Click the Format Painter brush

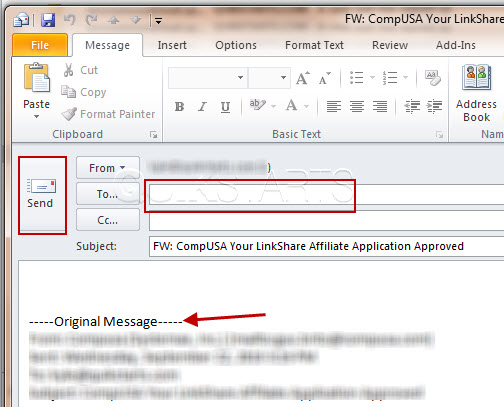click(69, 114)
